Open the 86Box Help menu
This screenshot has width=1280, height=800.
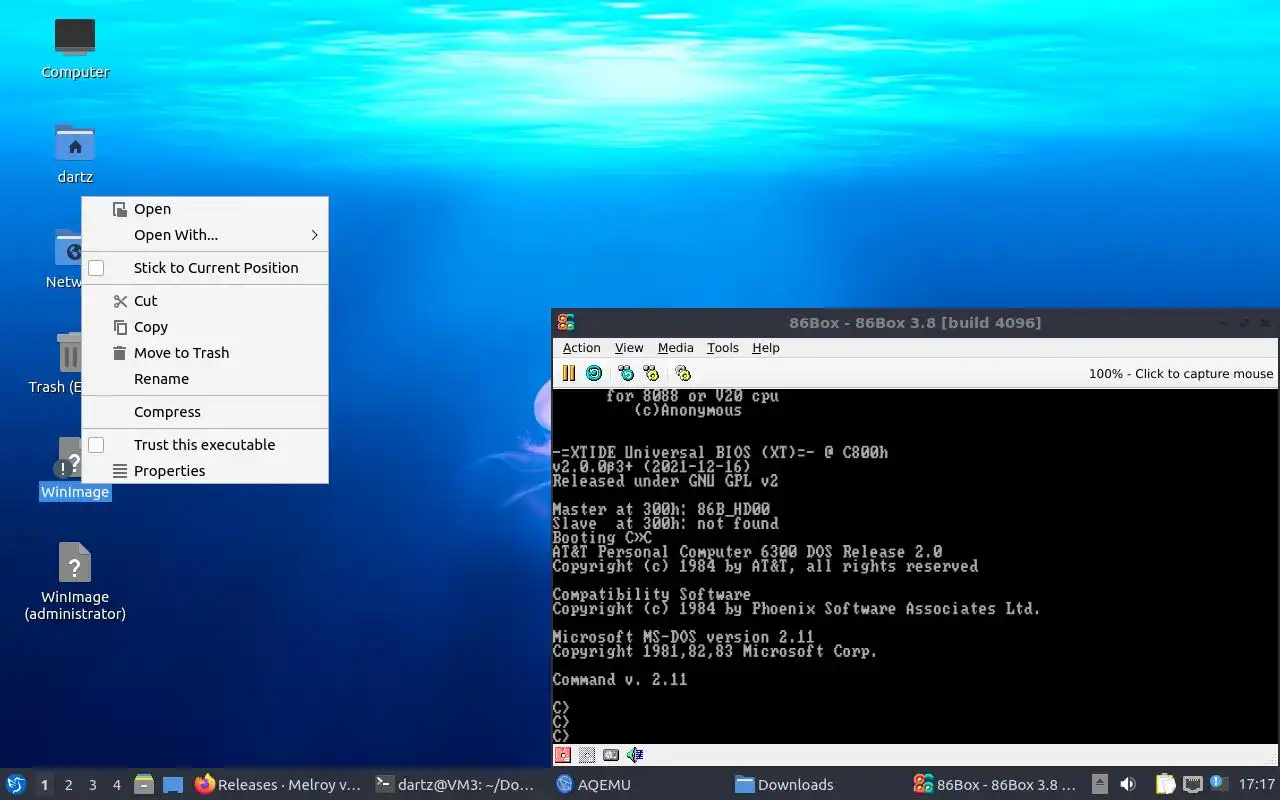click(765, 348)
